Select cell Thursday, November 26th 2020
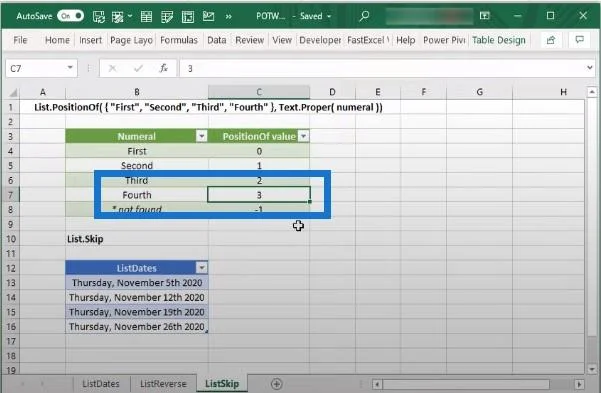The image size is (601, 393). coord(137,326)
